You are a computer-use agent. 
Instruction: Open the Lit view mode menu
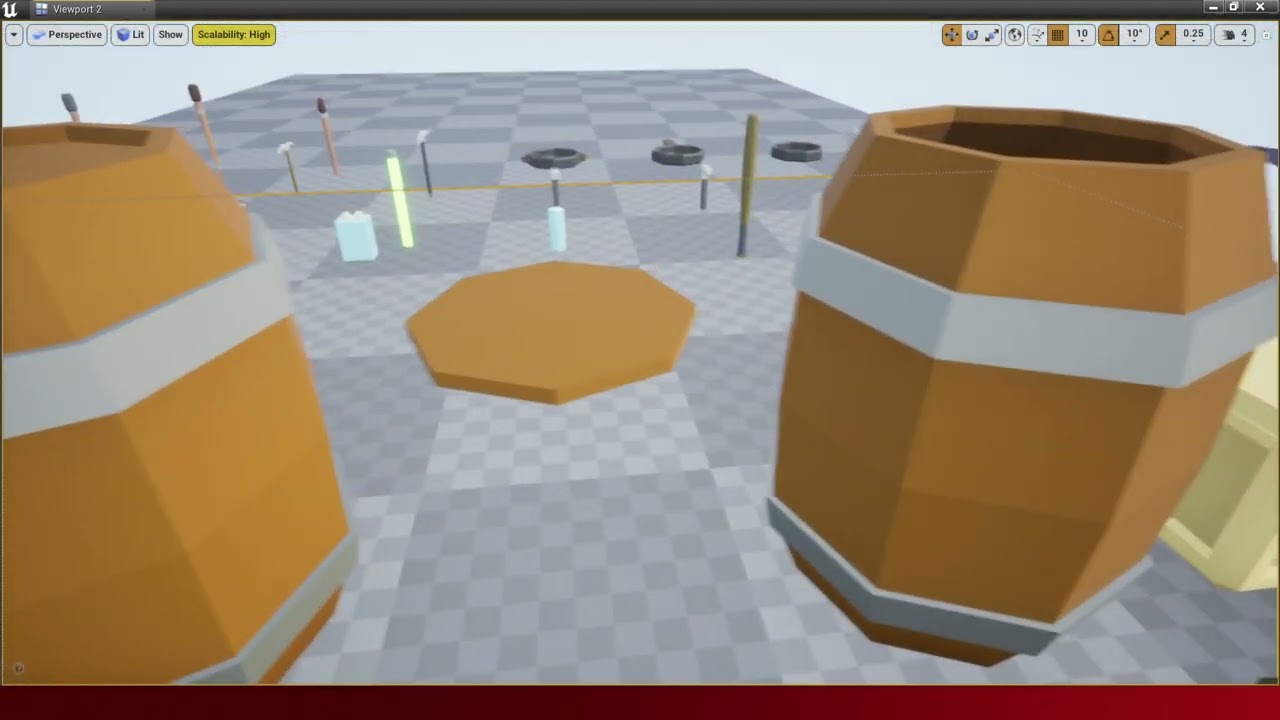tap(130, 35)
